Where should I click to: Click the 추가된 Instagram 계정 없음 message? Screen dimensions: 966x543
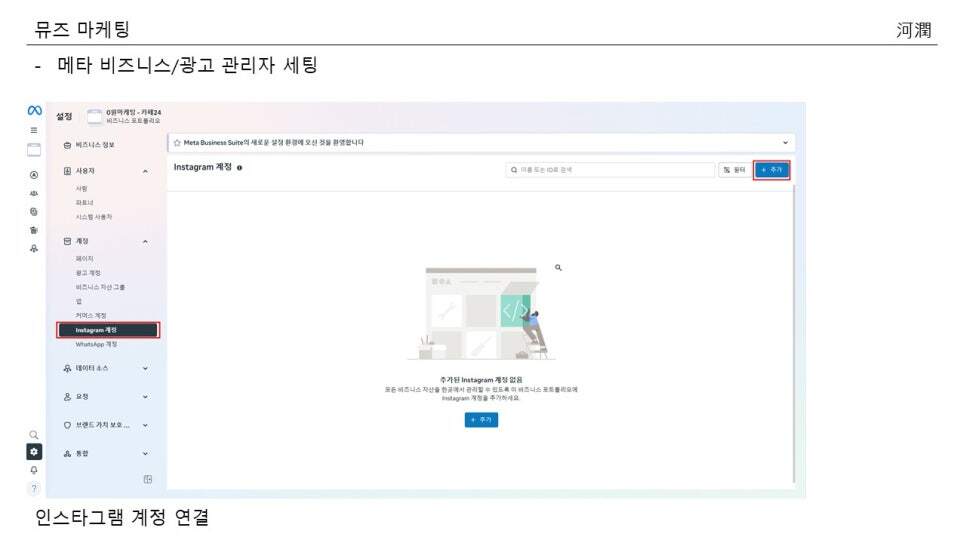pos(481,380)
